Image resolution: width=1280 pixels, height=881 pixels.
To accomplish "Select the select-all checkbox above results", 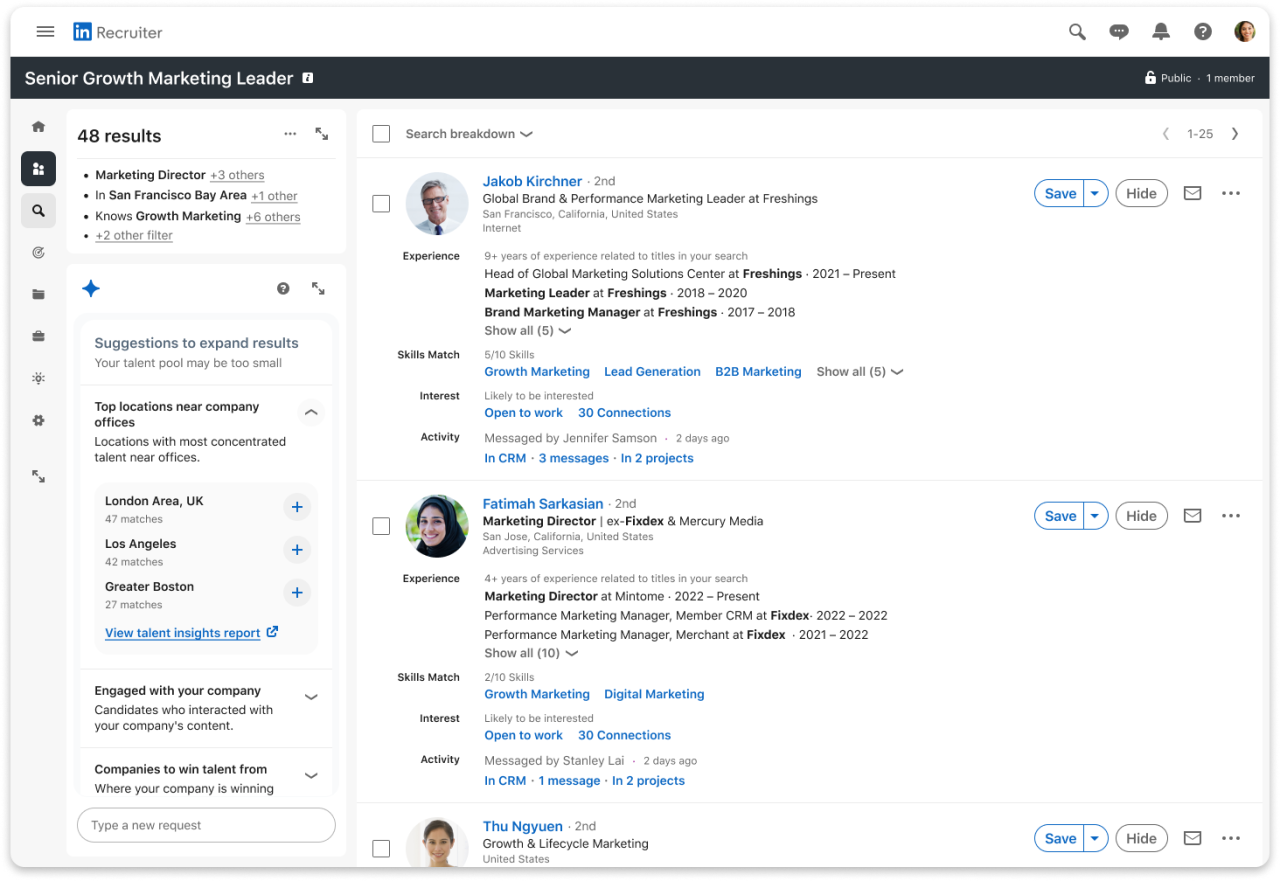I will pyautogui.click(x=381, y=133).
